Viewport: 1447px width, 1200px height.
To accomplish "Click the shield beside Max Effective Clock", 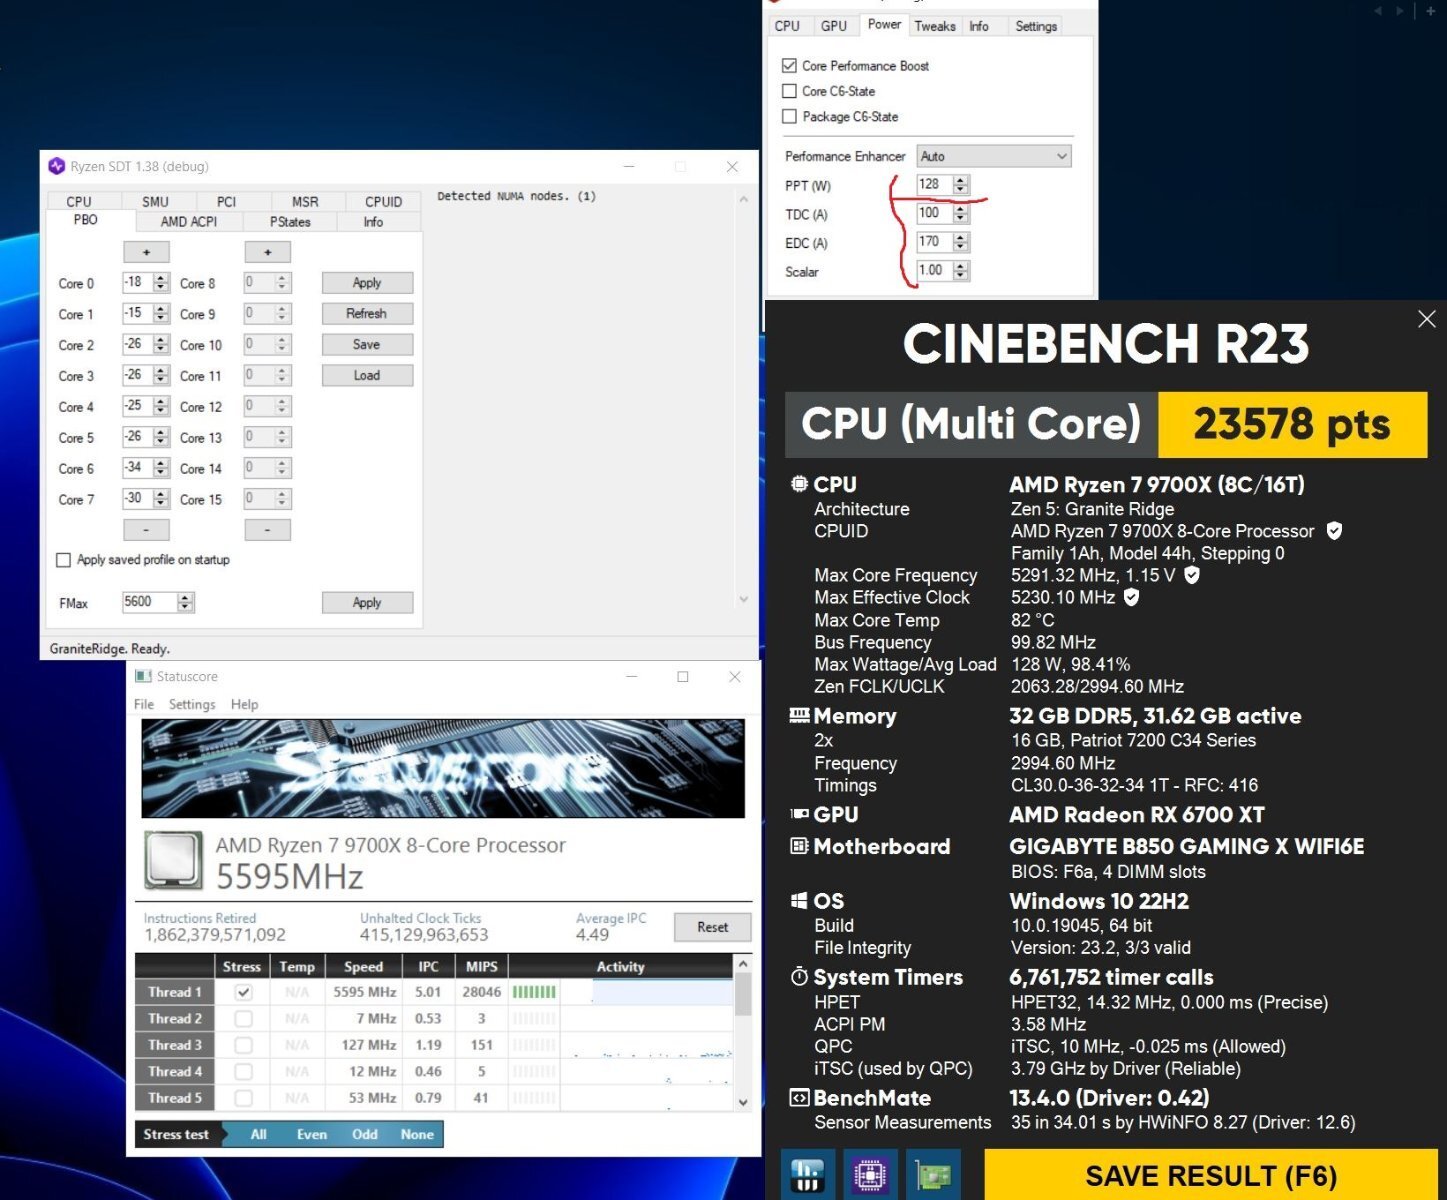I will [x=1131, y=597].
